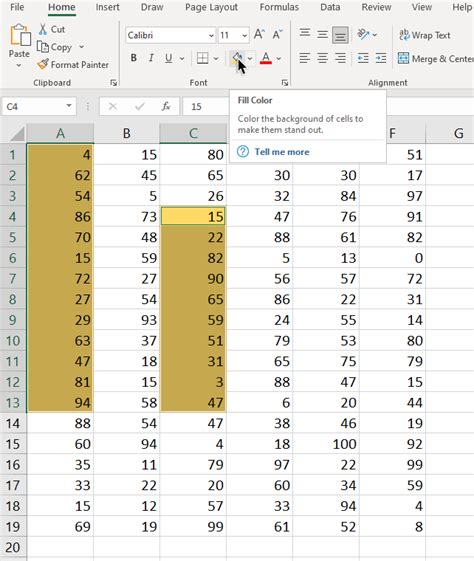Open the font size dropdown

[x=244, y=35]
